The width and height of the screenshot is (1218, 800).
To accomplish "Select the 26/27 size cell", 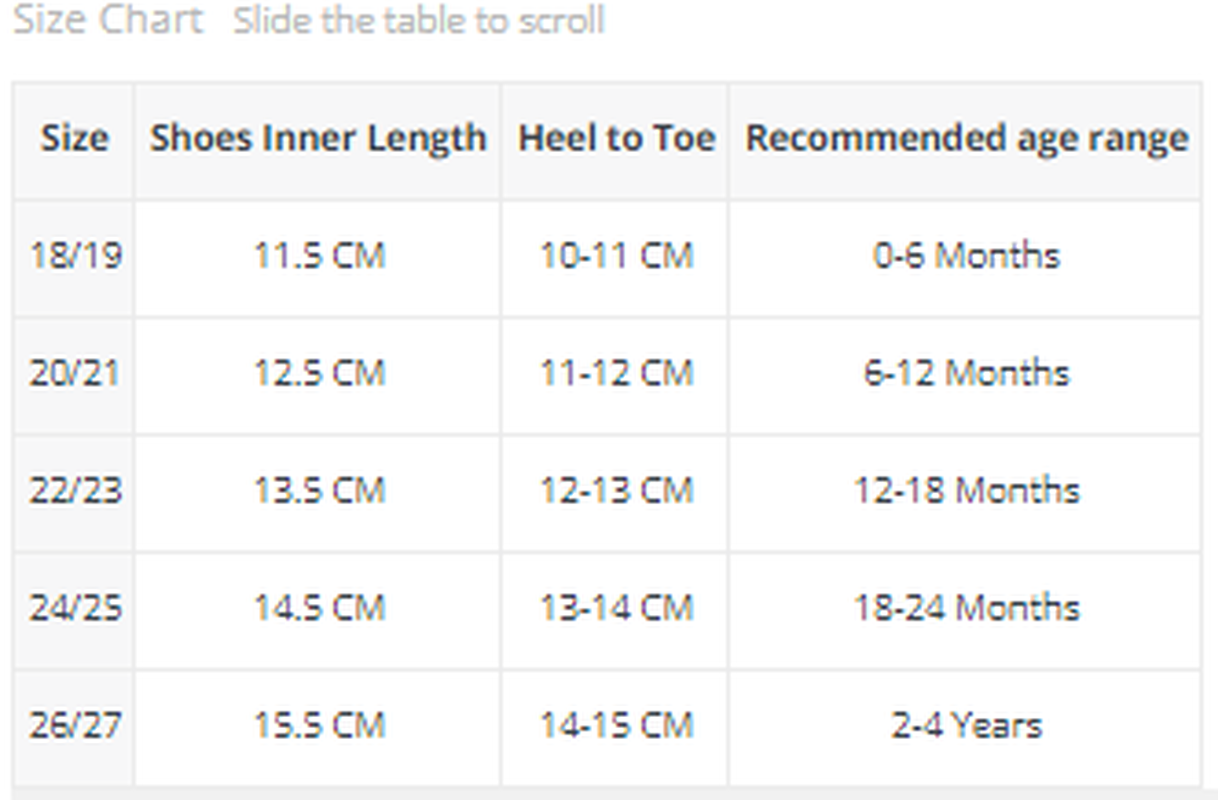I will (75, 725).
